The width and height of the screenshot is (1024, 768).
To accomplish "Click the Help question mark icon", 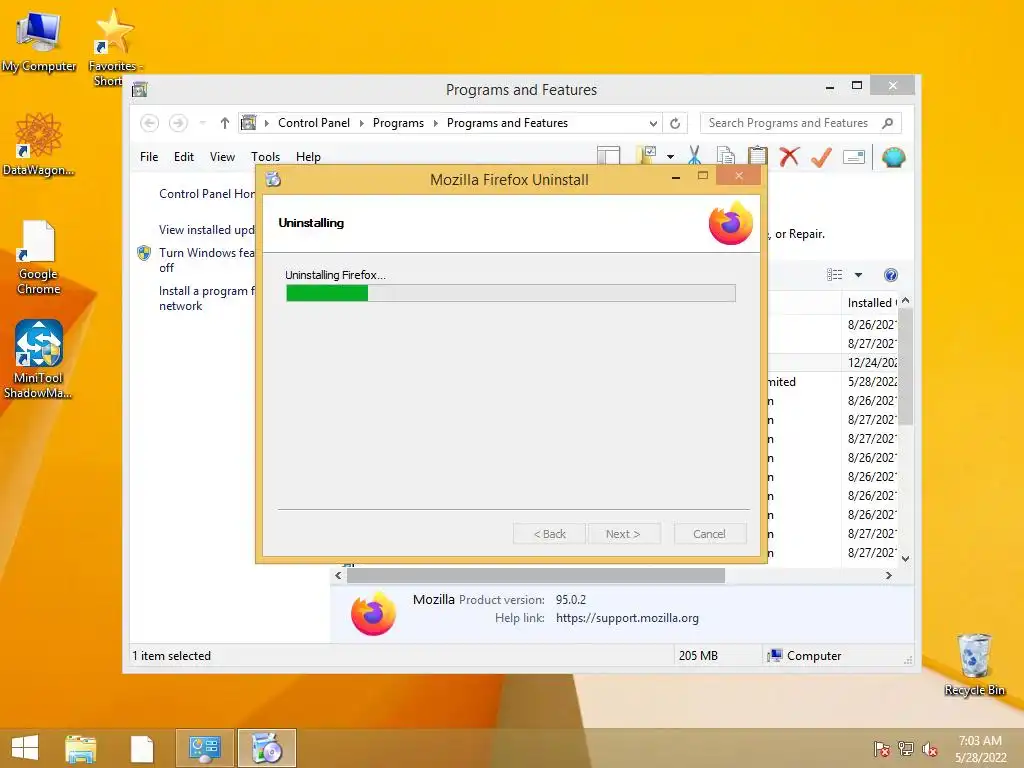I will 891,275.
